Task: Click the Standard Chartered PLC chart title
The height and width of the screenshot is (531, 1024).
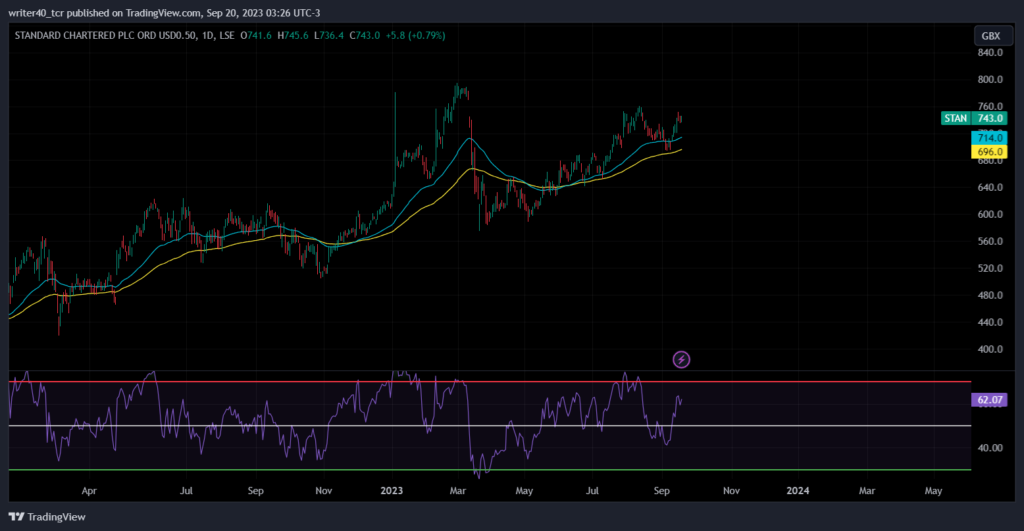Action: pyautogui.click(x=105, y=35)
